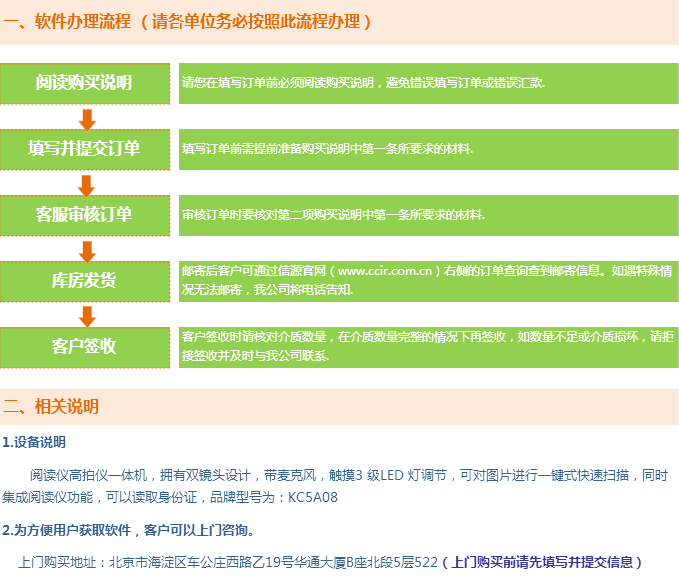Click the 二、相关说明 section header
This screenshot has width=679, height=578.
[x=51, y=407]
